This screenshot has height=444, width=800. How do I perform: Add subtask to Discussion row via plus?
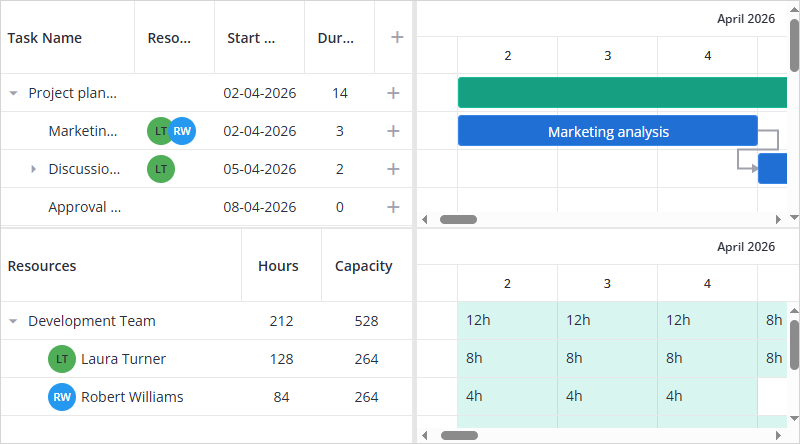pyautogui.click(x=393, y=169)
